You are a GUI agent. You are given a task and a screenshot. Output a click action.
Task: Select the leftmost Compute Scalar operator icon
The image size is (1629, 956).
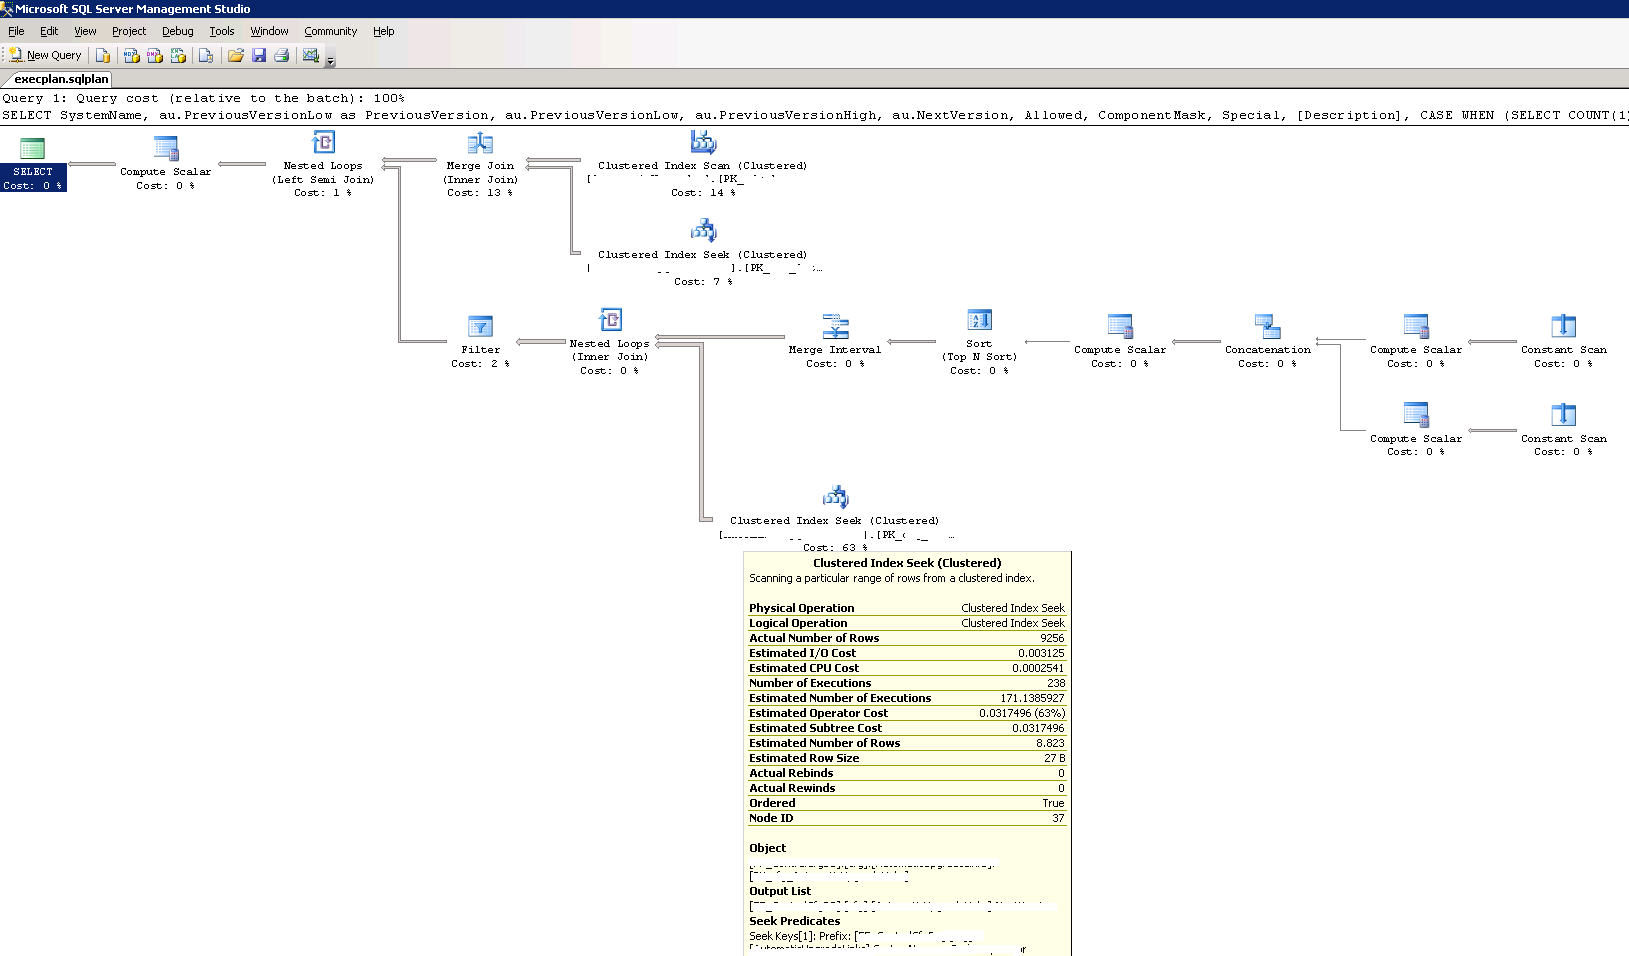coord(166,149)
